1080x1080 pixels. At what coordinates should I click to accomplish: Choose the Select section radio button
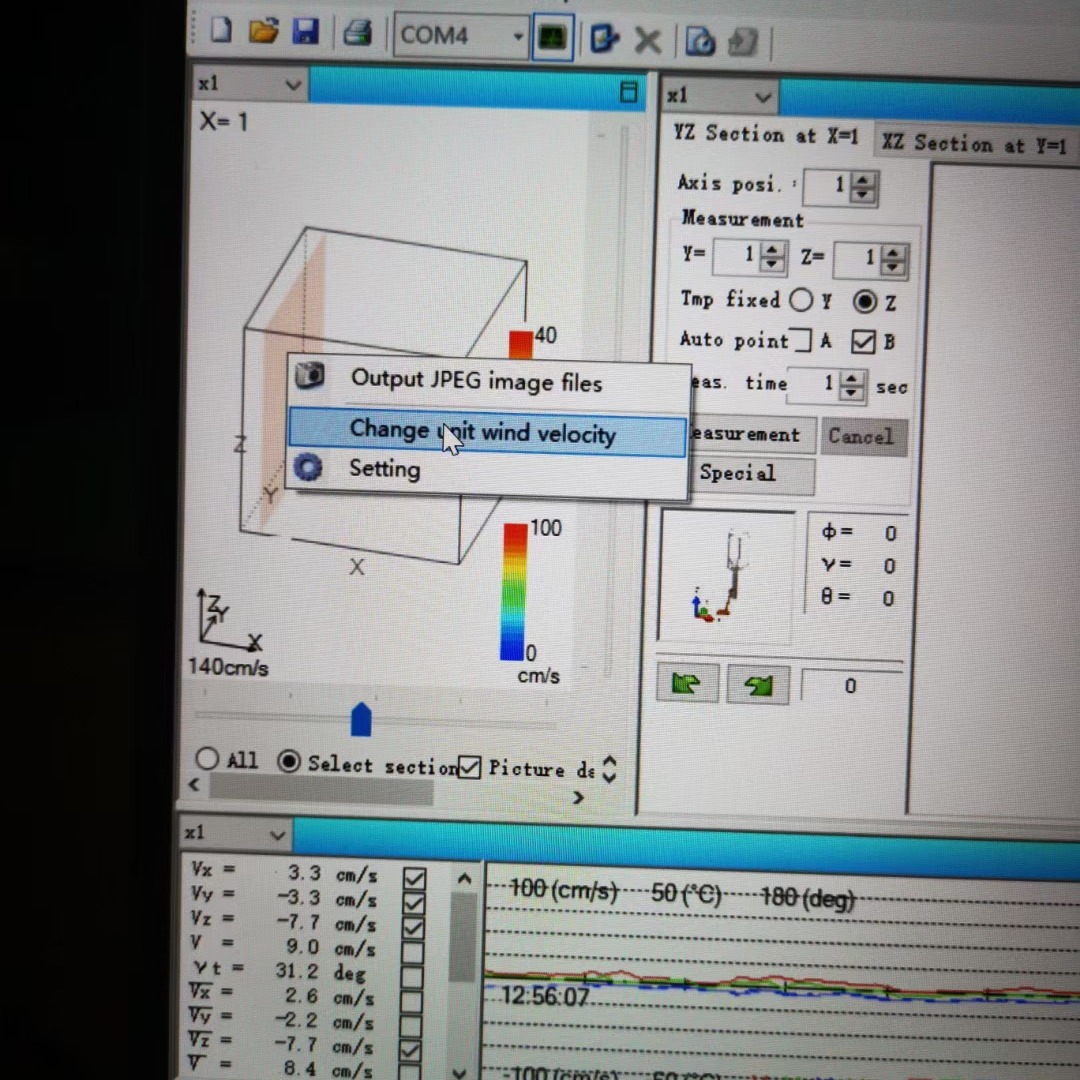[289, 761]
